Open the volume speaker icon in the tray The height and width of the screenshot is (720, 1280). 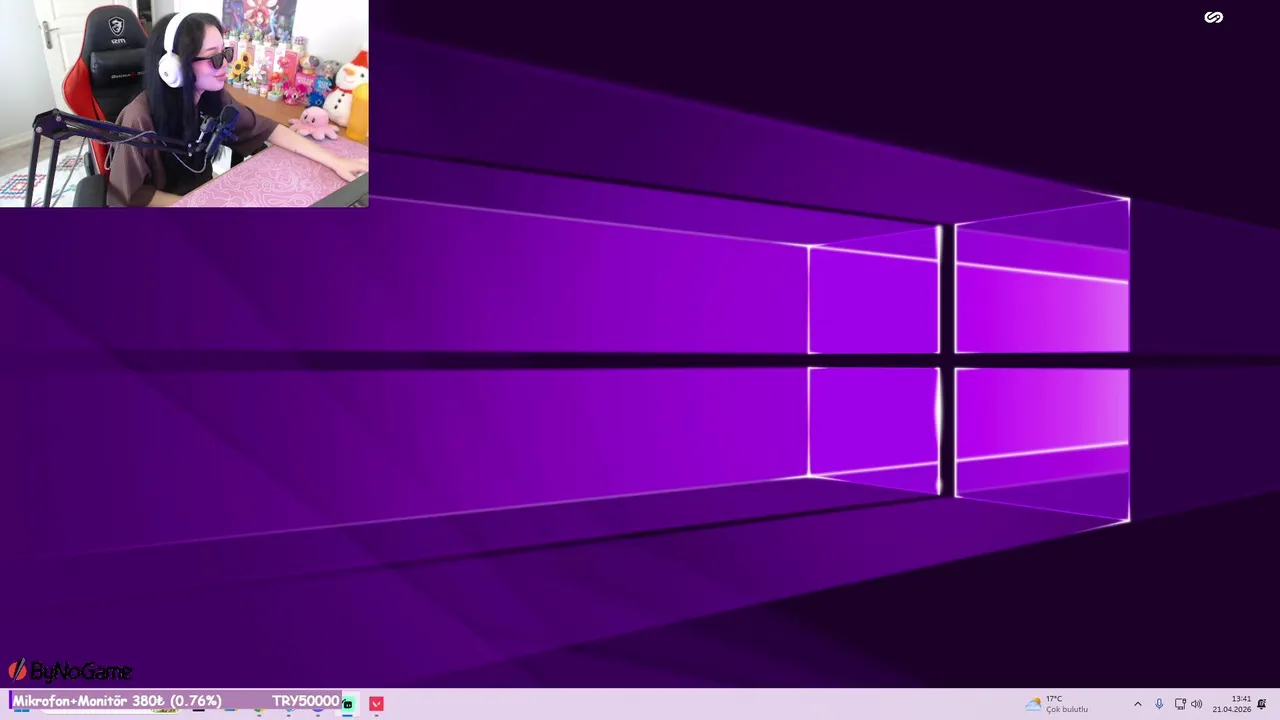(1197, 704)
